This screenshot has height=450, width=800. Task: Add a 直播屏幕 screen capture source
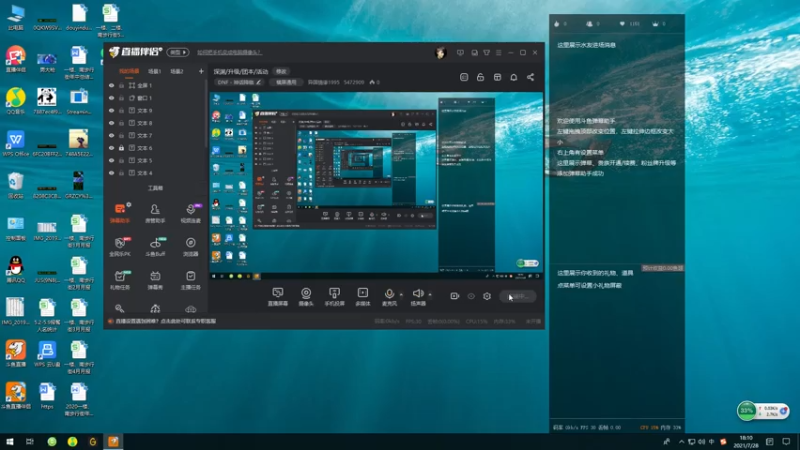278,296
